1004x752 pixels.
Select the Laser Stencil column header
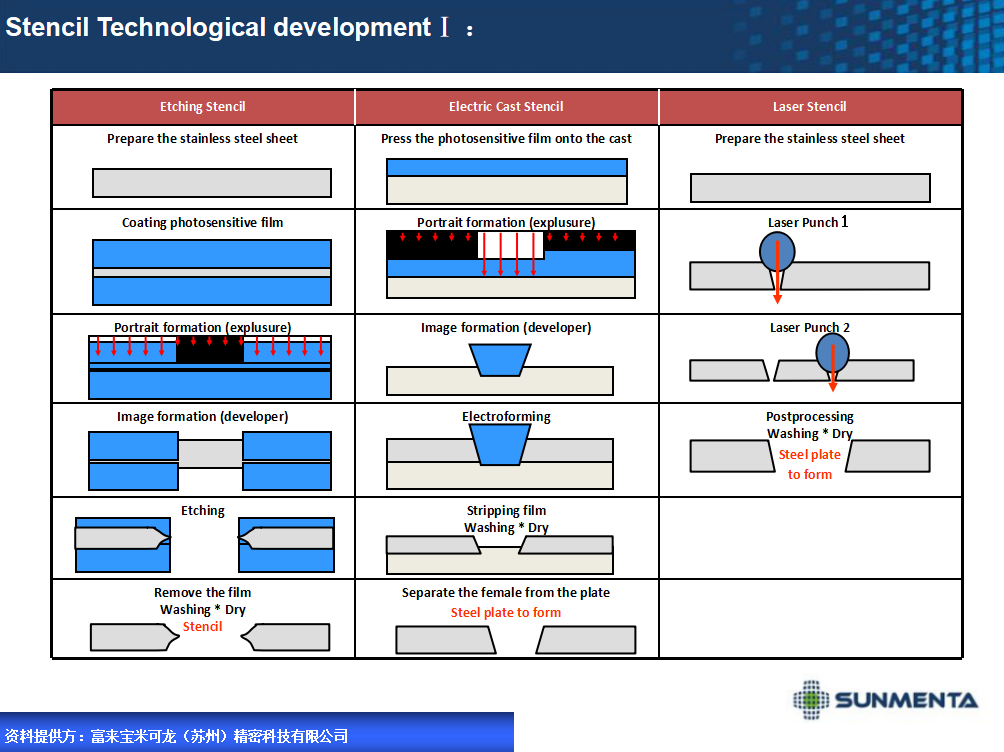(810, 107)
